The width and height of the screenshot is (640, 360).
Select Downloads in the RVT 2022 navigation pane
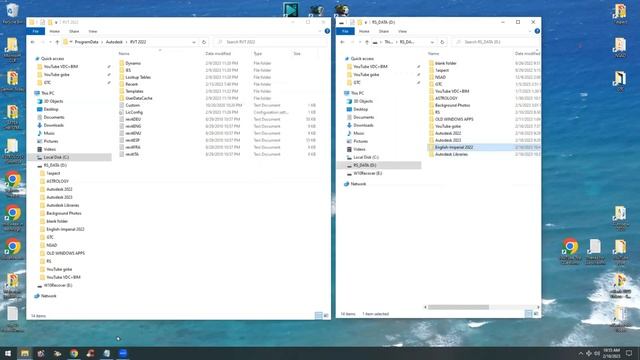tap(53, 125)
